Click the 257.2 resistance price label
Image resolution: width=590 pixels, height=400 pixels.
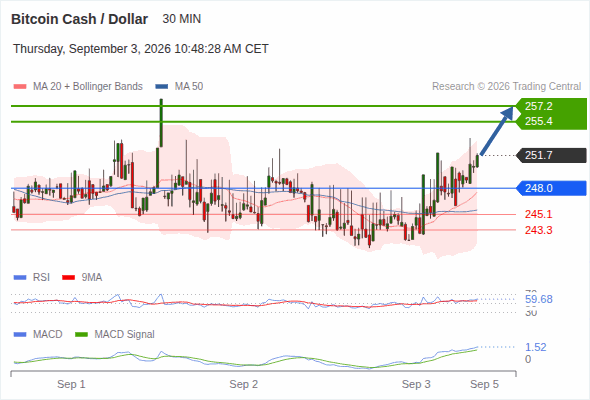pos(538,106)
